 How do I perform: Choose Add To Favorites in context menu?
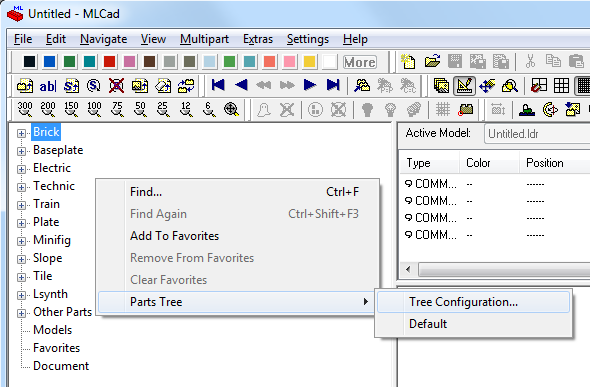[x=238, y=236]
